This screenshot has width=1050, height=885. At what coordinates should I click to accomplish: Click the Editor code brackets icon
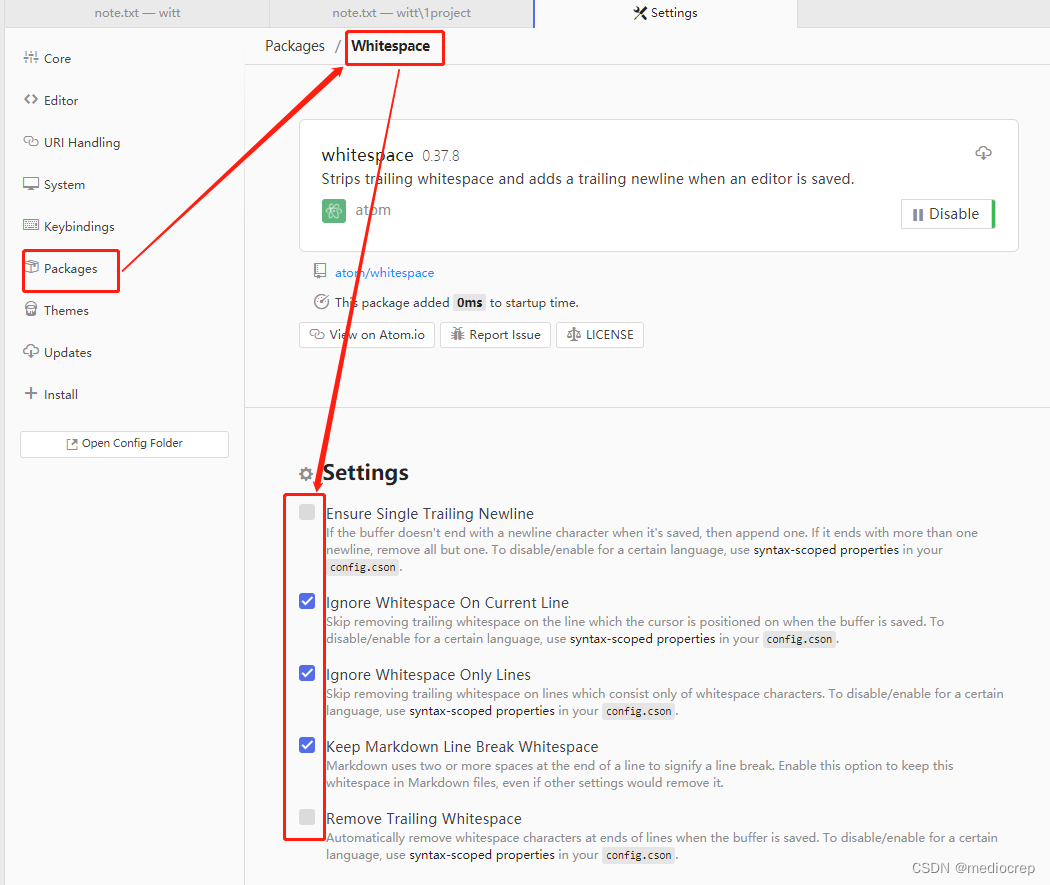31,100
